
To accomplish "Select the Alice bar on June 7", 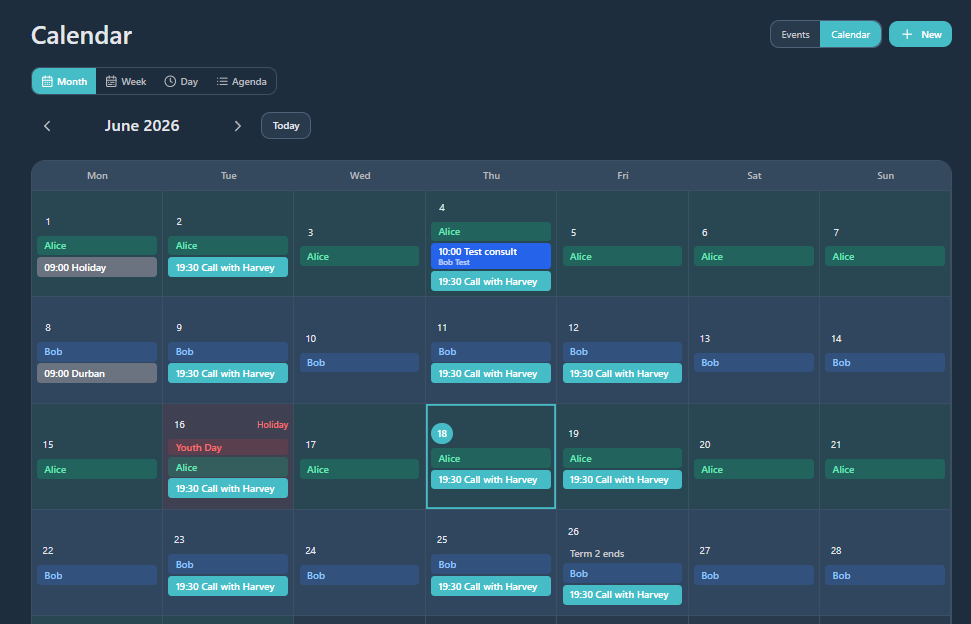I will click(885, 256).
